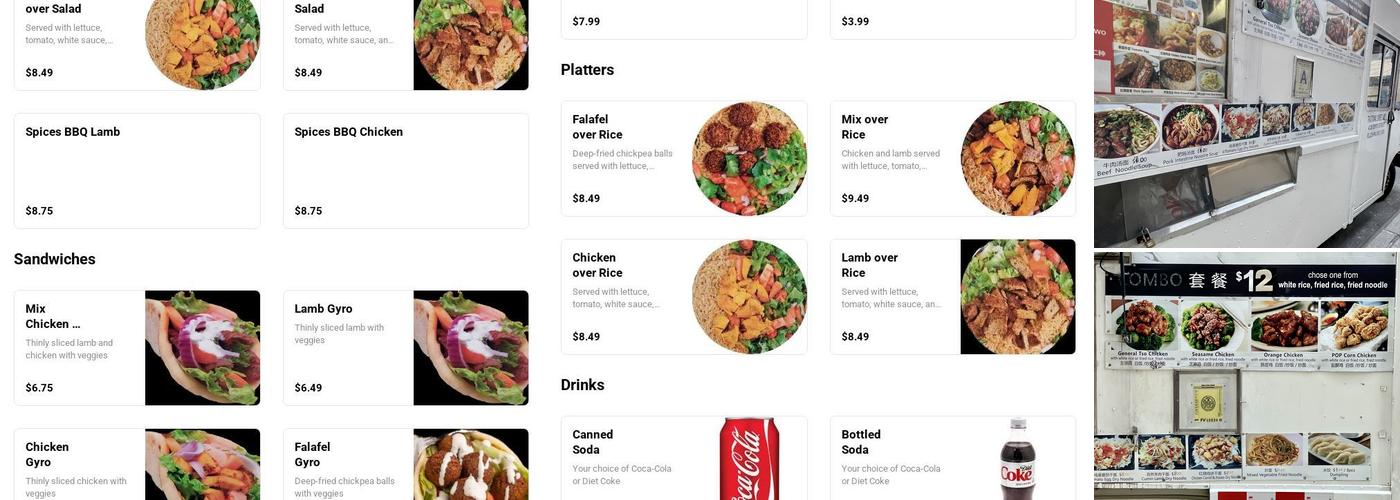
Task: Open the Spices BBQ Chicken item
Action: point(406,171)
